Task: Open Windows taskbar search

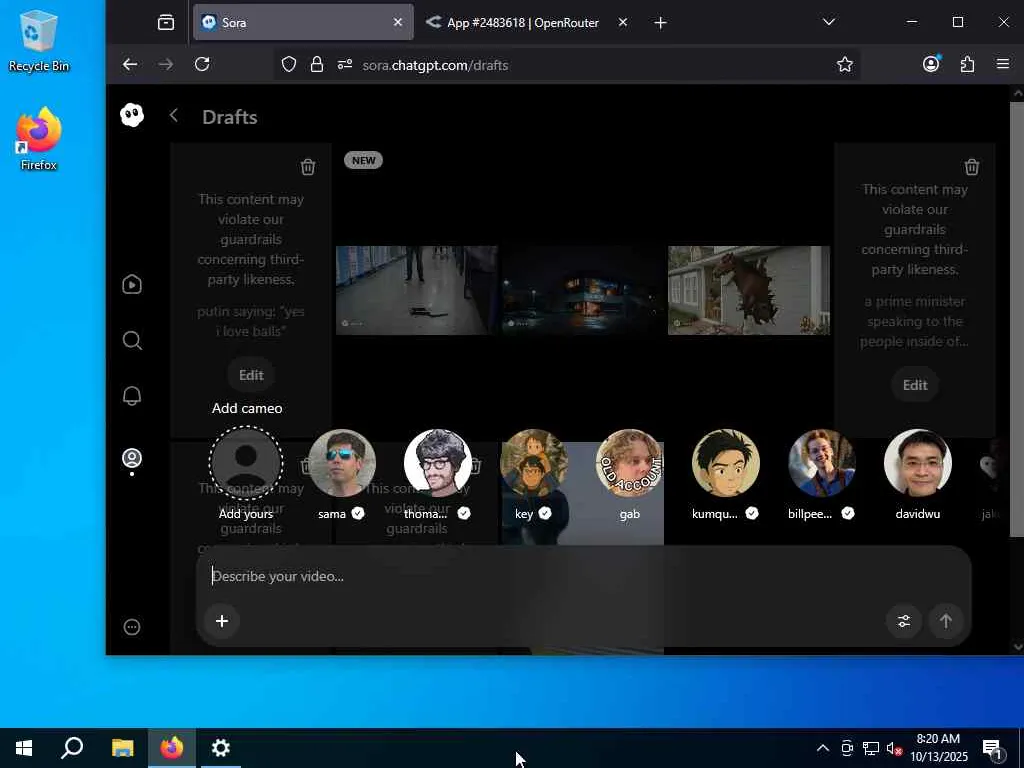Action: (72, 748)
